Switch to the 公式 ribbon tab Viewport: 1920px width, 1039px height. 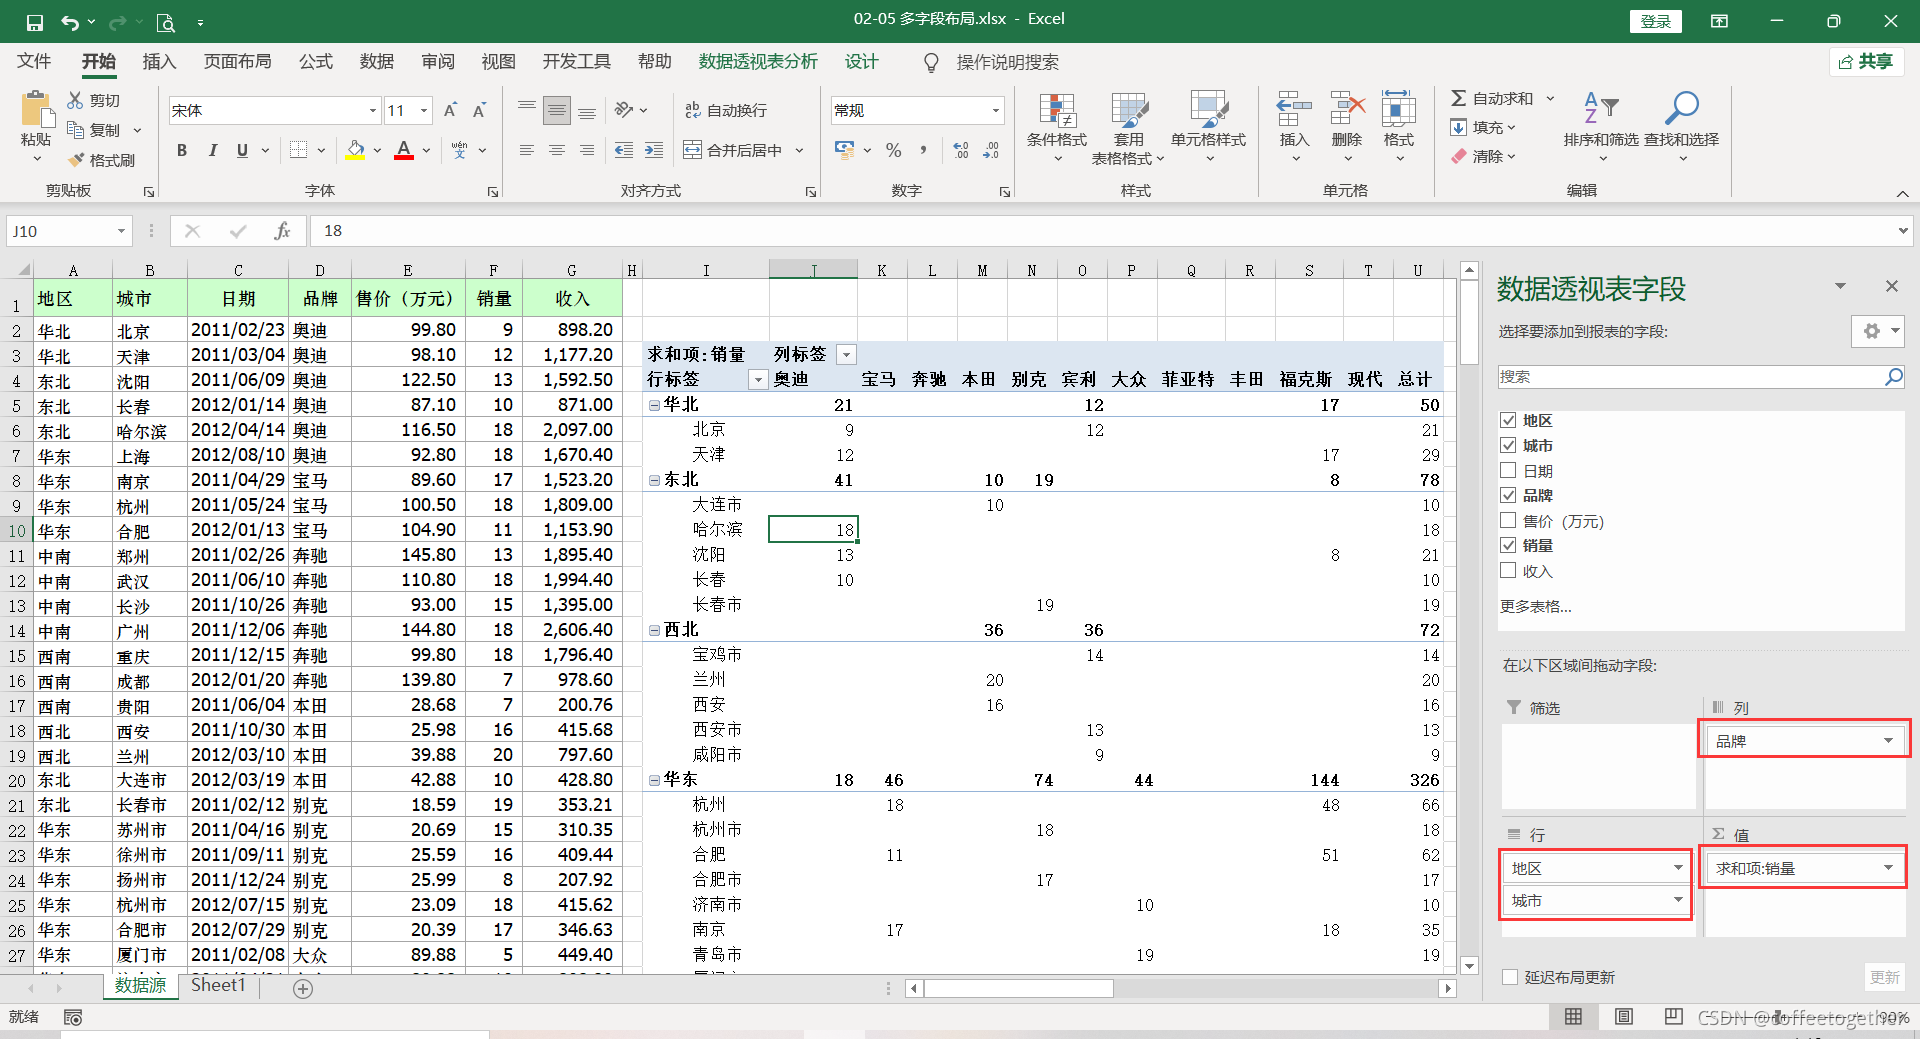coord(316,62)
